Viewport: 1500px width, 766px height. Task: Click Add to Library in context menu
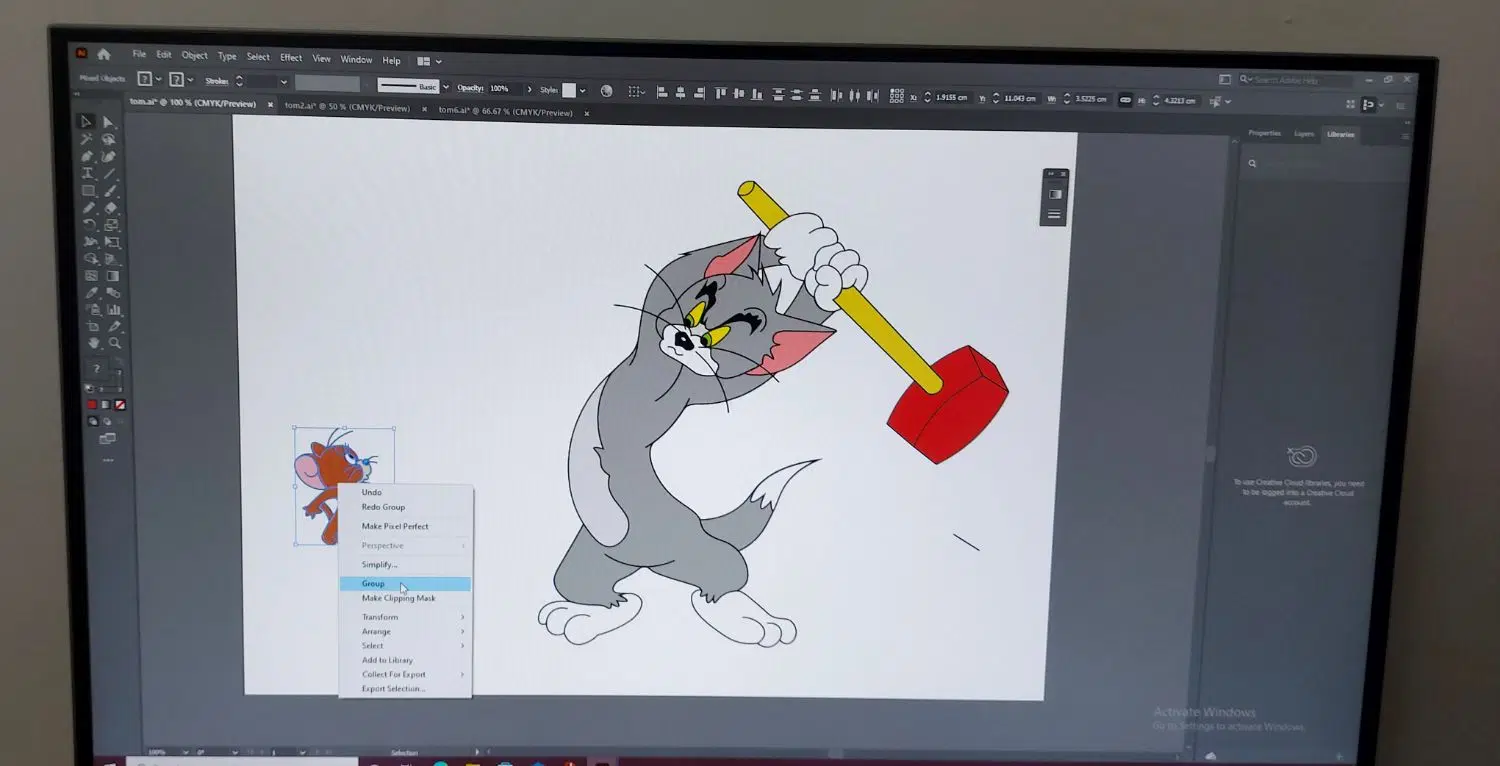404,660
